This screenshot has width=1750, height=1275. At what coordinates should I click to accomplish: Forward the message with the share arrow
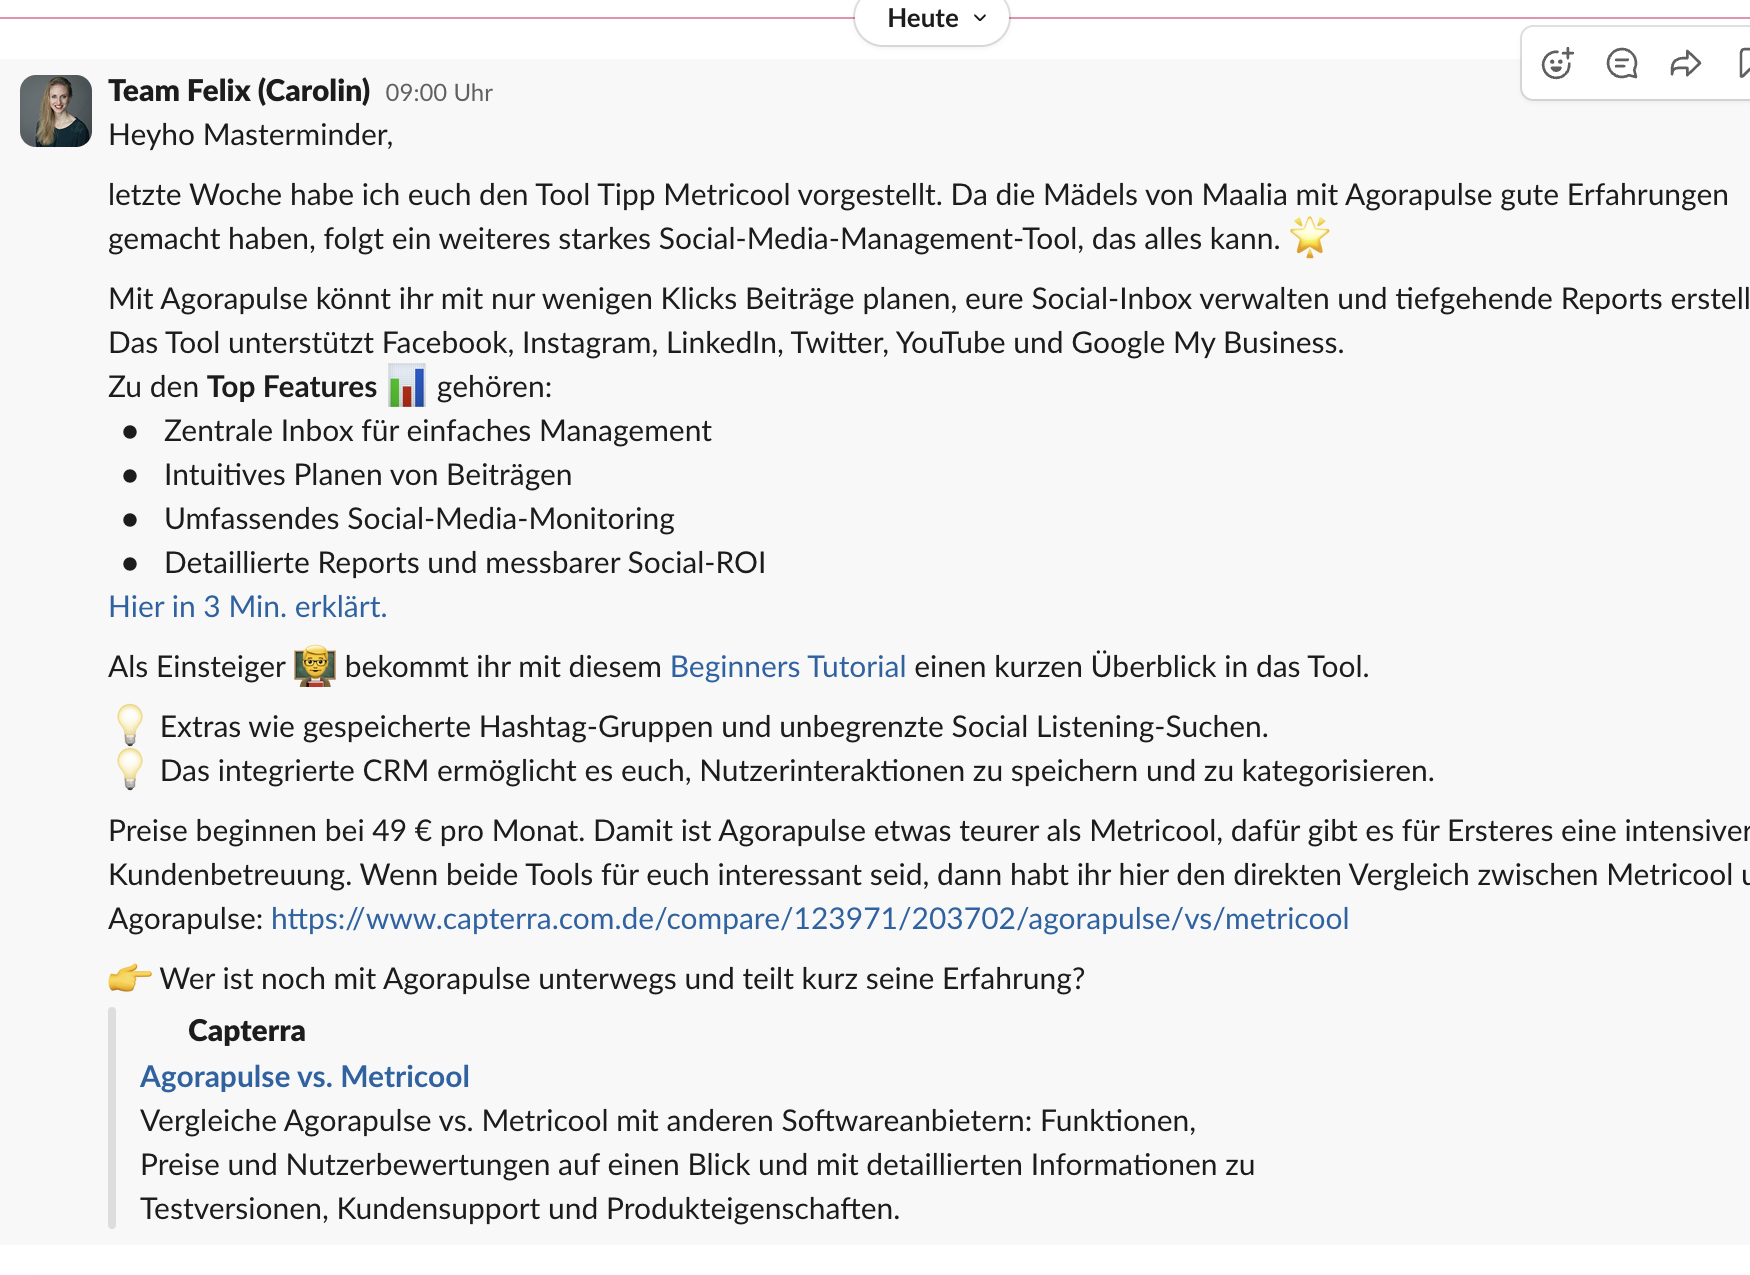[x=1685, y=64]
